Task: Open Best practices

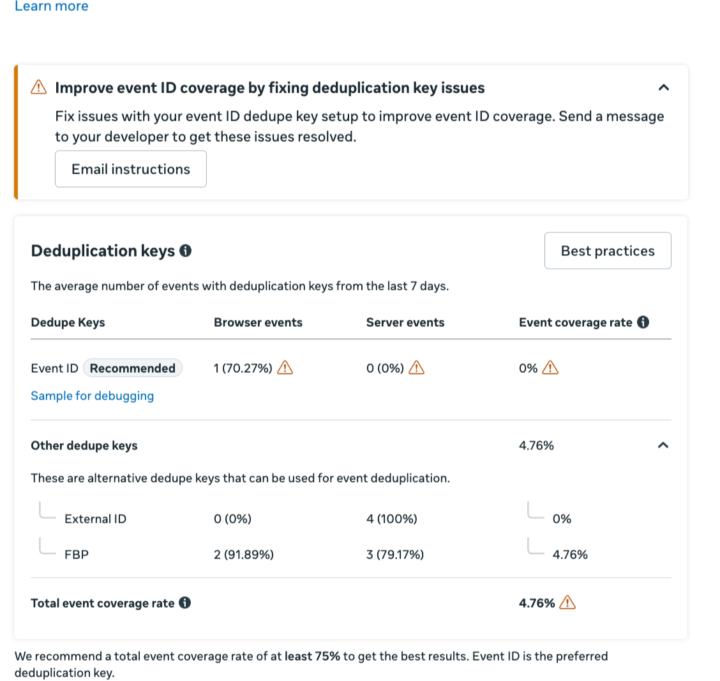Action: tap(608, 251)
